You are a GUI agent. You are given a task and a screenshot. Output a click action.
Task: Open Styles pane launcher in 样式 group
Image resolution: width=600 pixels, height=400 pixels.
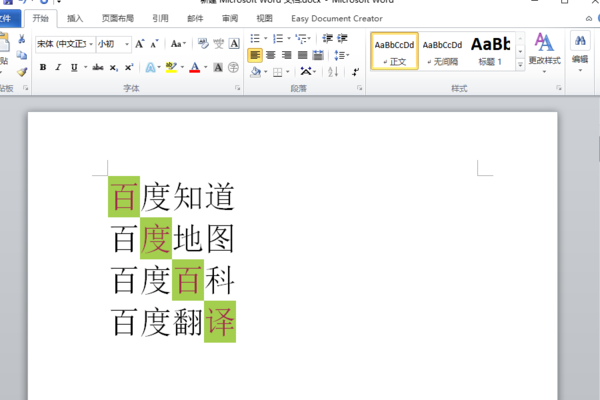pos(559,88)
